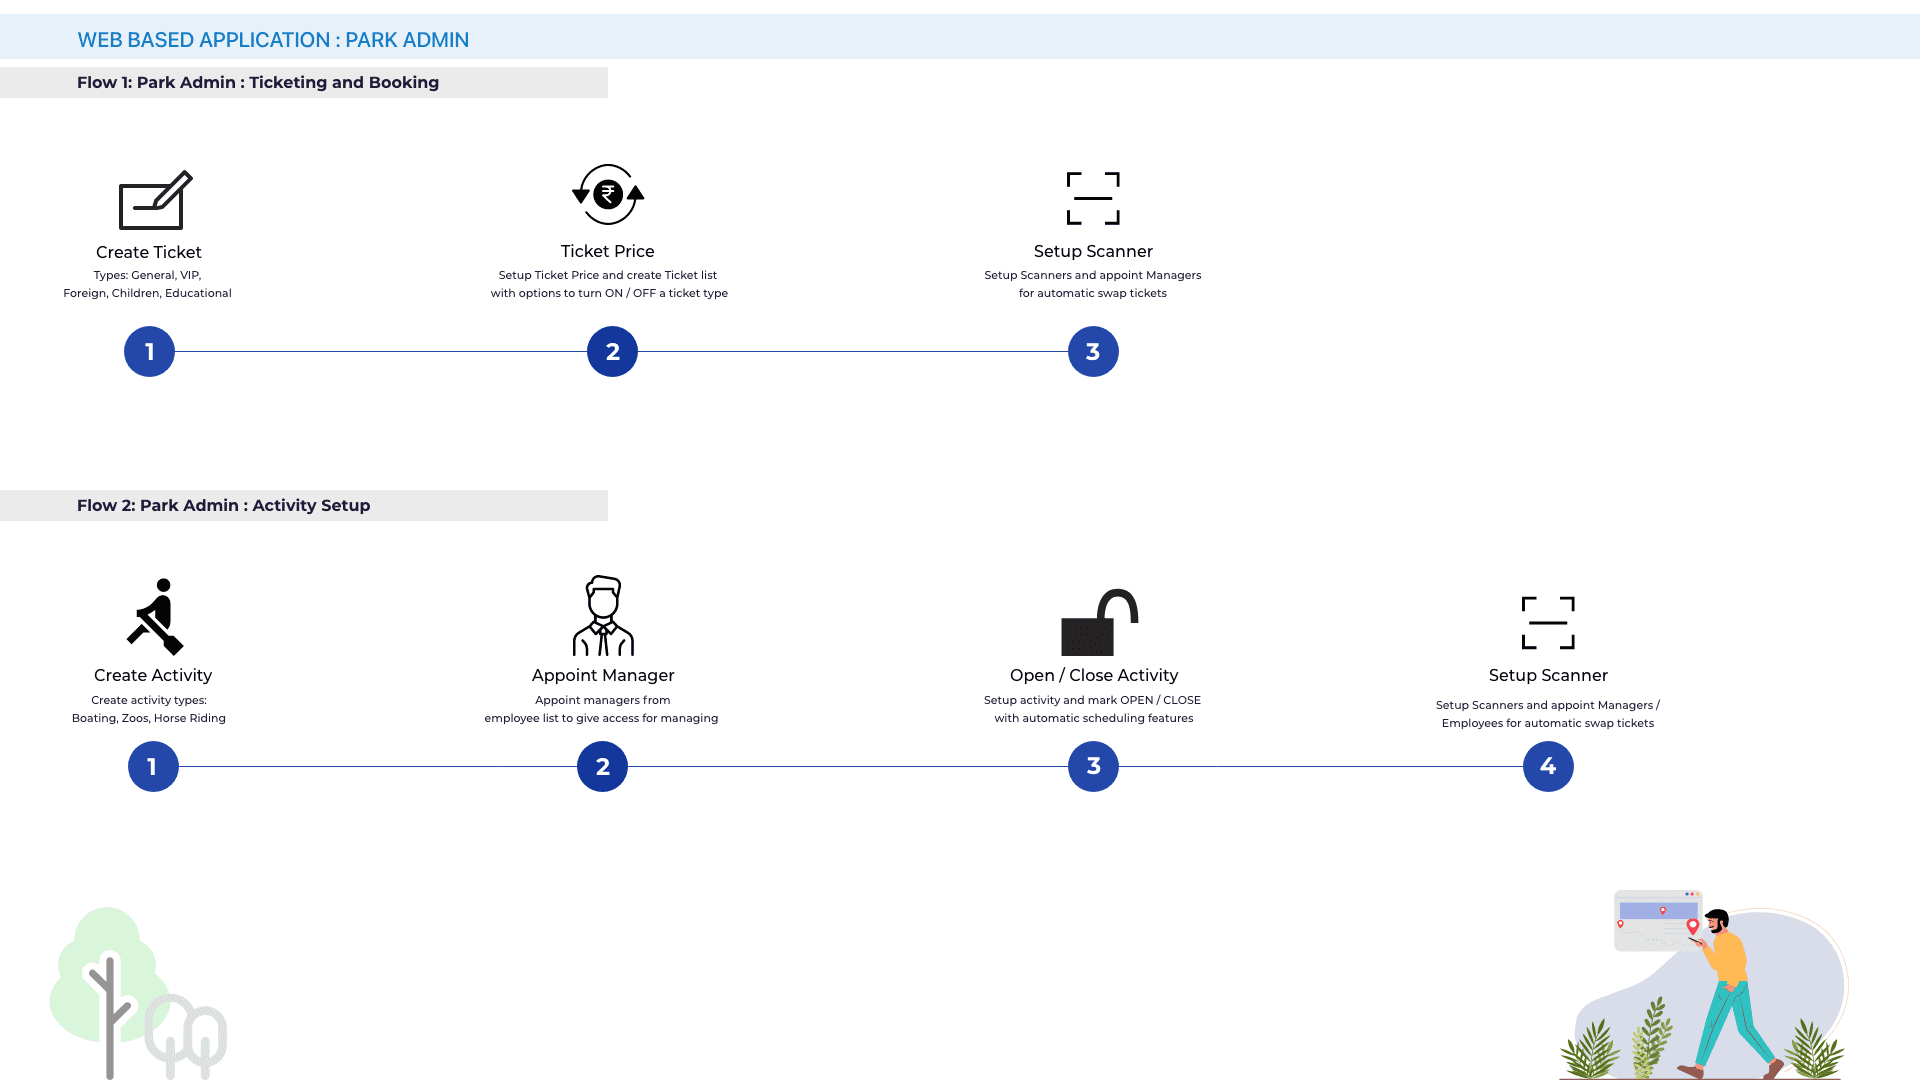
Task: Click the Create Activity rowing person icon
Action: coord(155,617)
